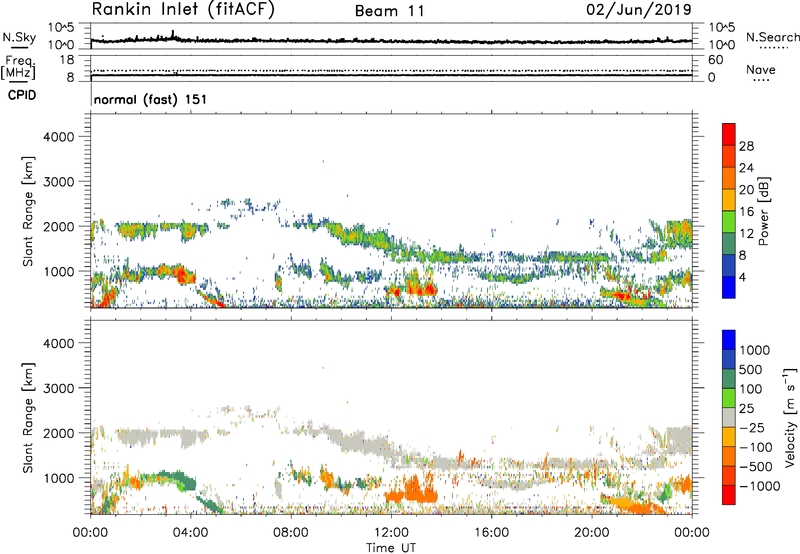This screenshot has height=554, width=800.
Task: Click the date "02/Jun/2019"
Action: click(639, 10)
